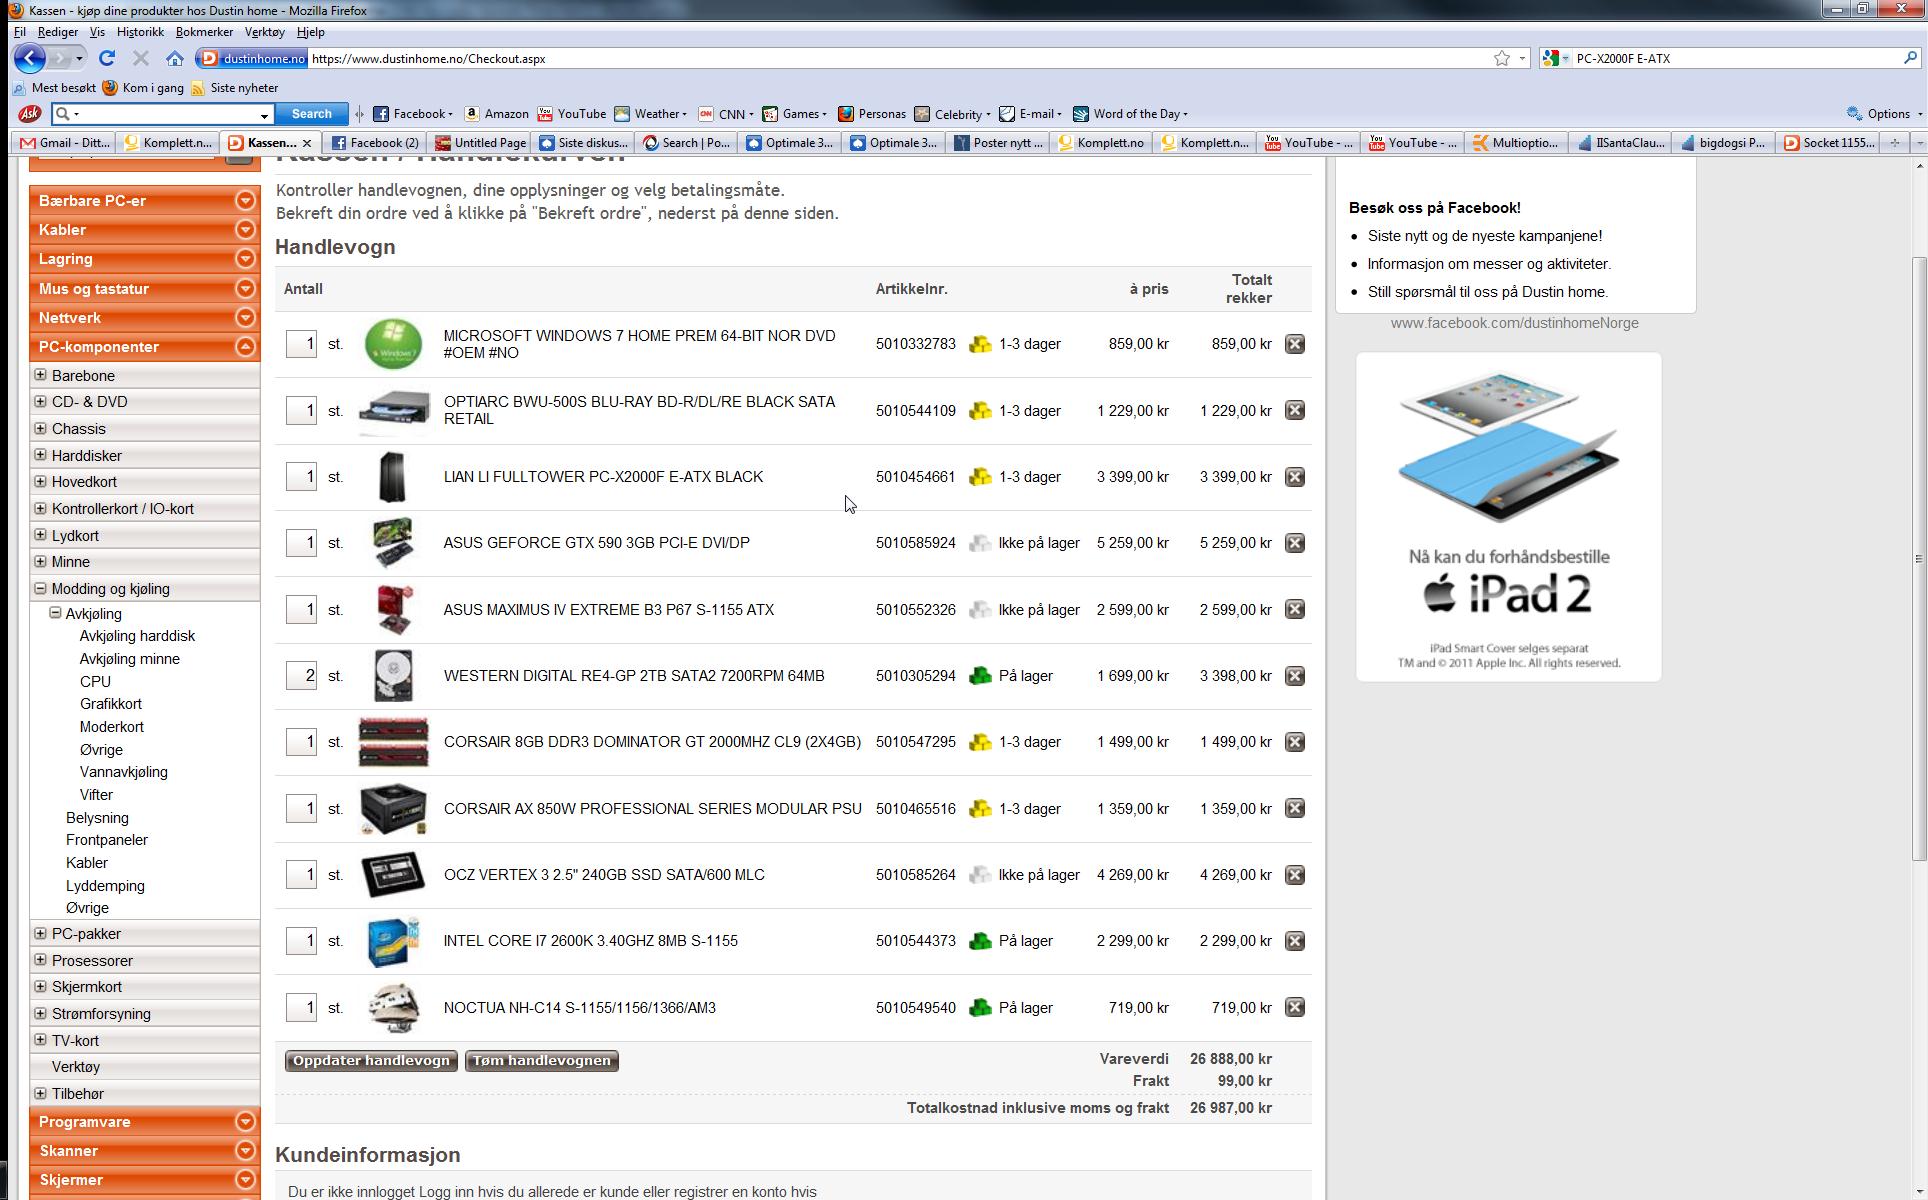Edit quantity field for Western Digital RE4-GP
The image size is (1928, 1200).
301,676
